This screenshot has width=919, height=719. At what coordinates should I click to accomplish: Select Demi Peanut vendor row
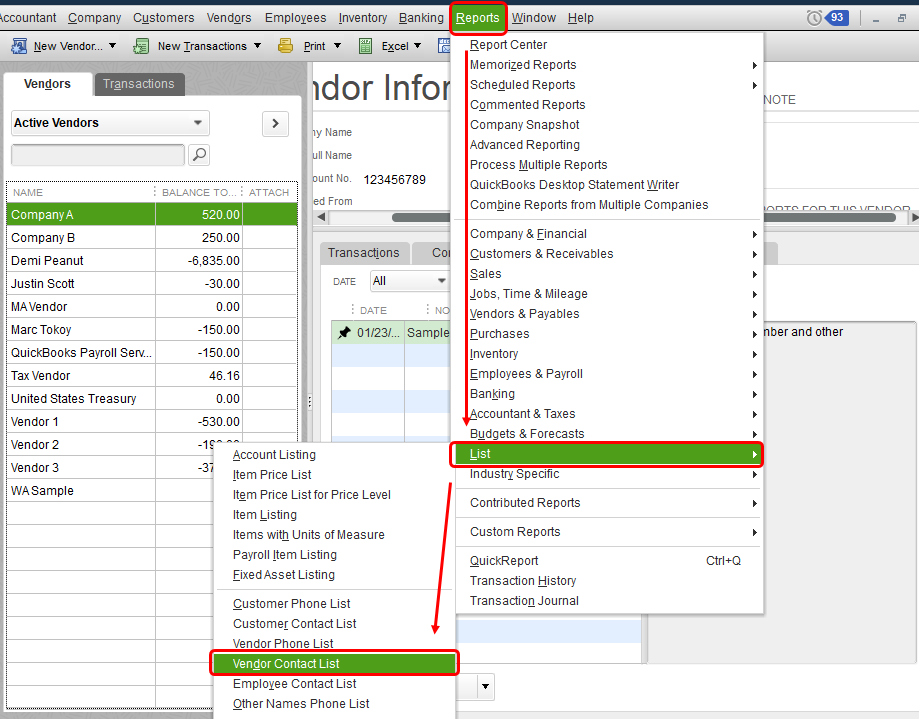click(152, 261)
